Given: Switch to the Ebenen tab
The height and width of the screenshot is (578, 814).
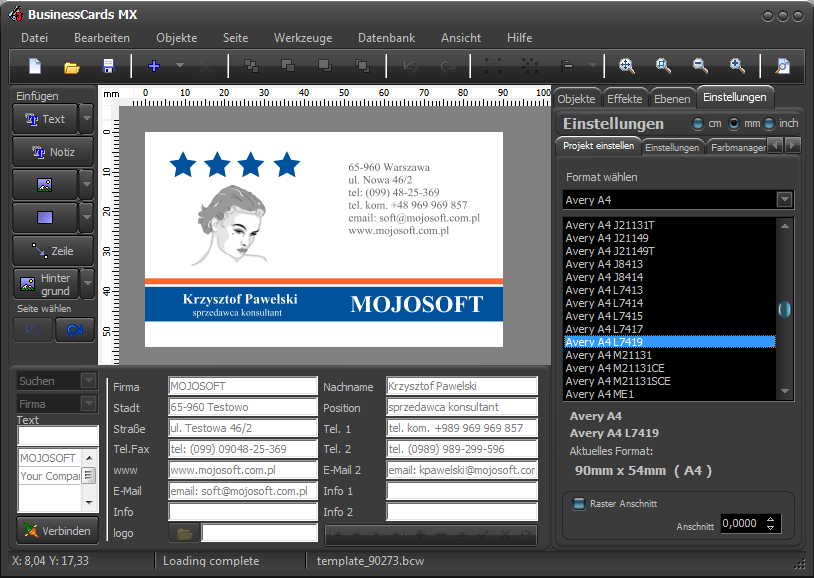Looking at the screenshot, I should 672,99.
